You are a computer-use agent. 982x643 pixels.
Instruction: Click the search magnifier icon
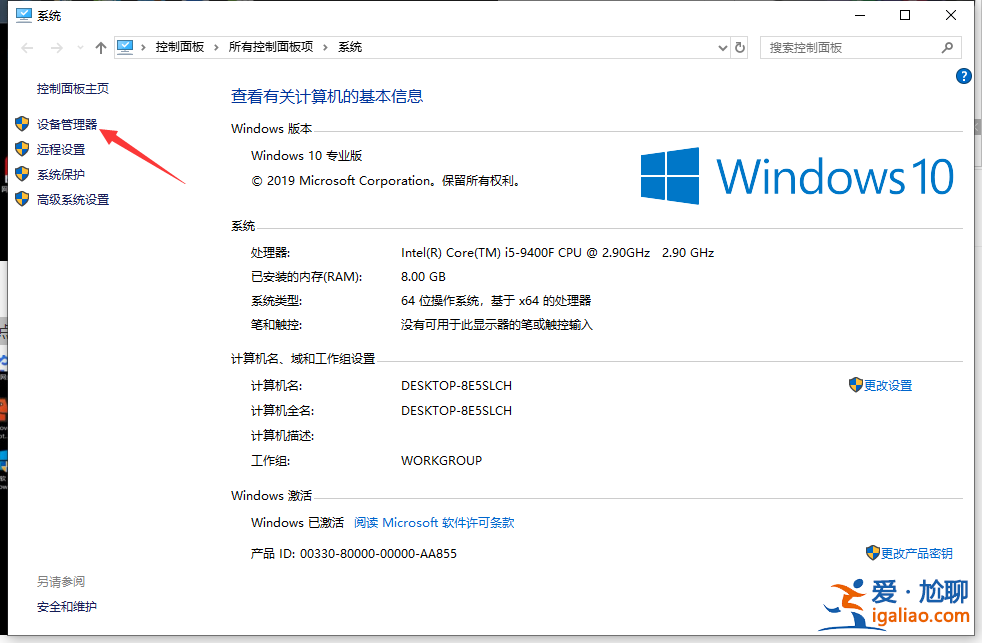947,47
